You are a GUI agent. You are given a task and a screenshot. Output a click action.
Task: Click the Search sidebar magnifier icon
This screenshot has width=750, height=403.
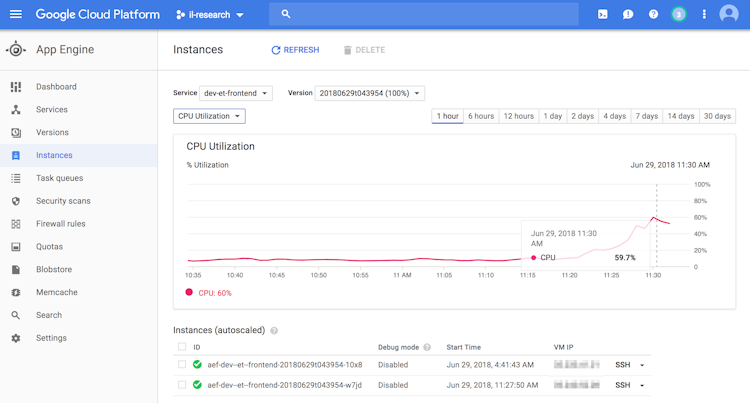16,315
